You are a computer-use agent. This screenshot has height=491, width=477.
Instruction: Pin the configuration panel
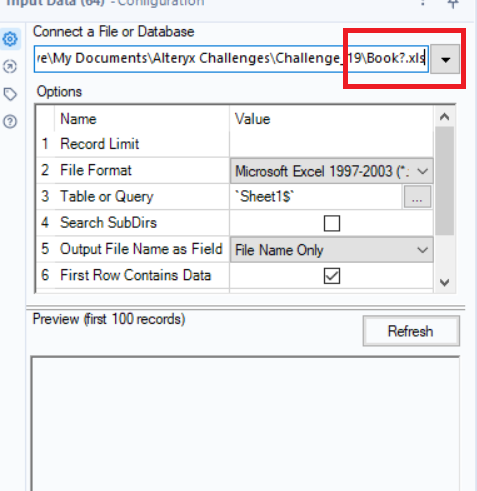coord(453,3)
